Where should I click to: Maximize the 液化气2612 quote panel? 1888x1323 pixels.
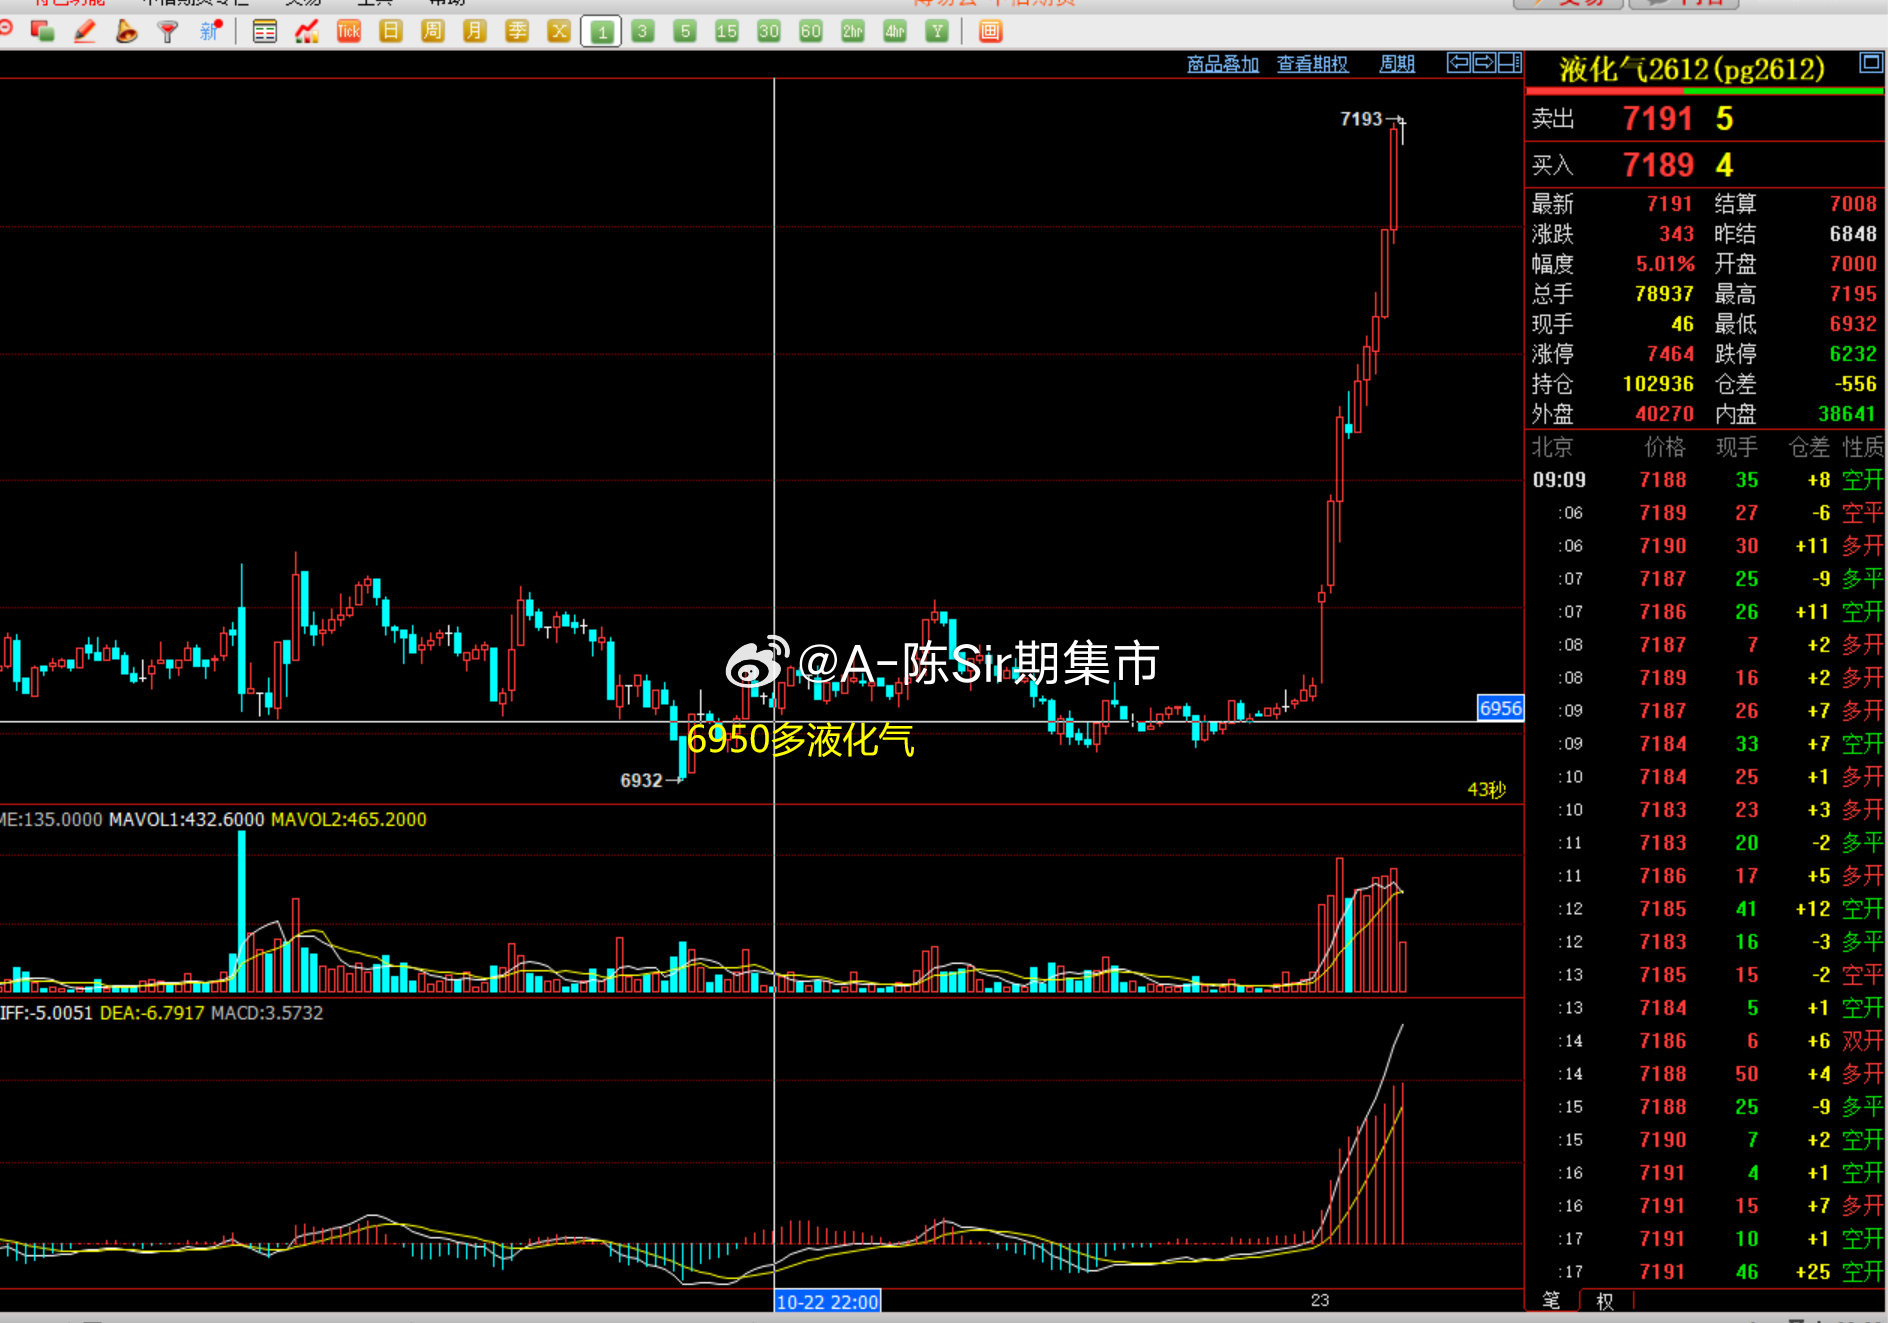click(1870, 63)
